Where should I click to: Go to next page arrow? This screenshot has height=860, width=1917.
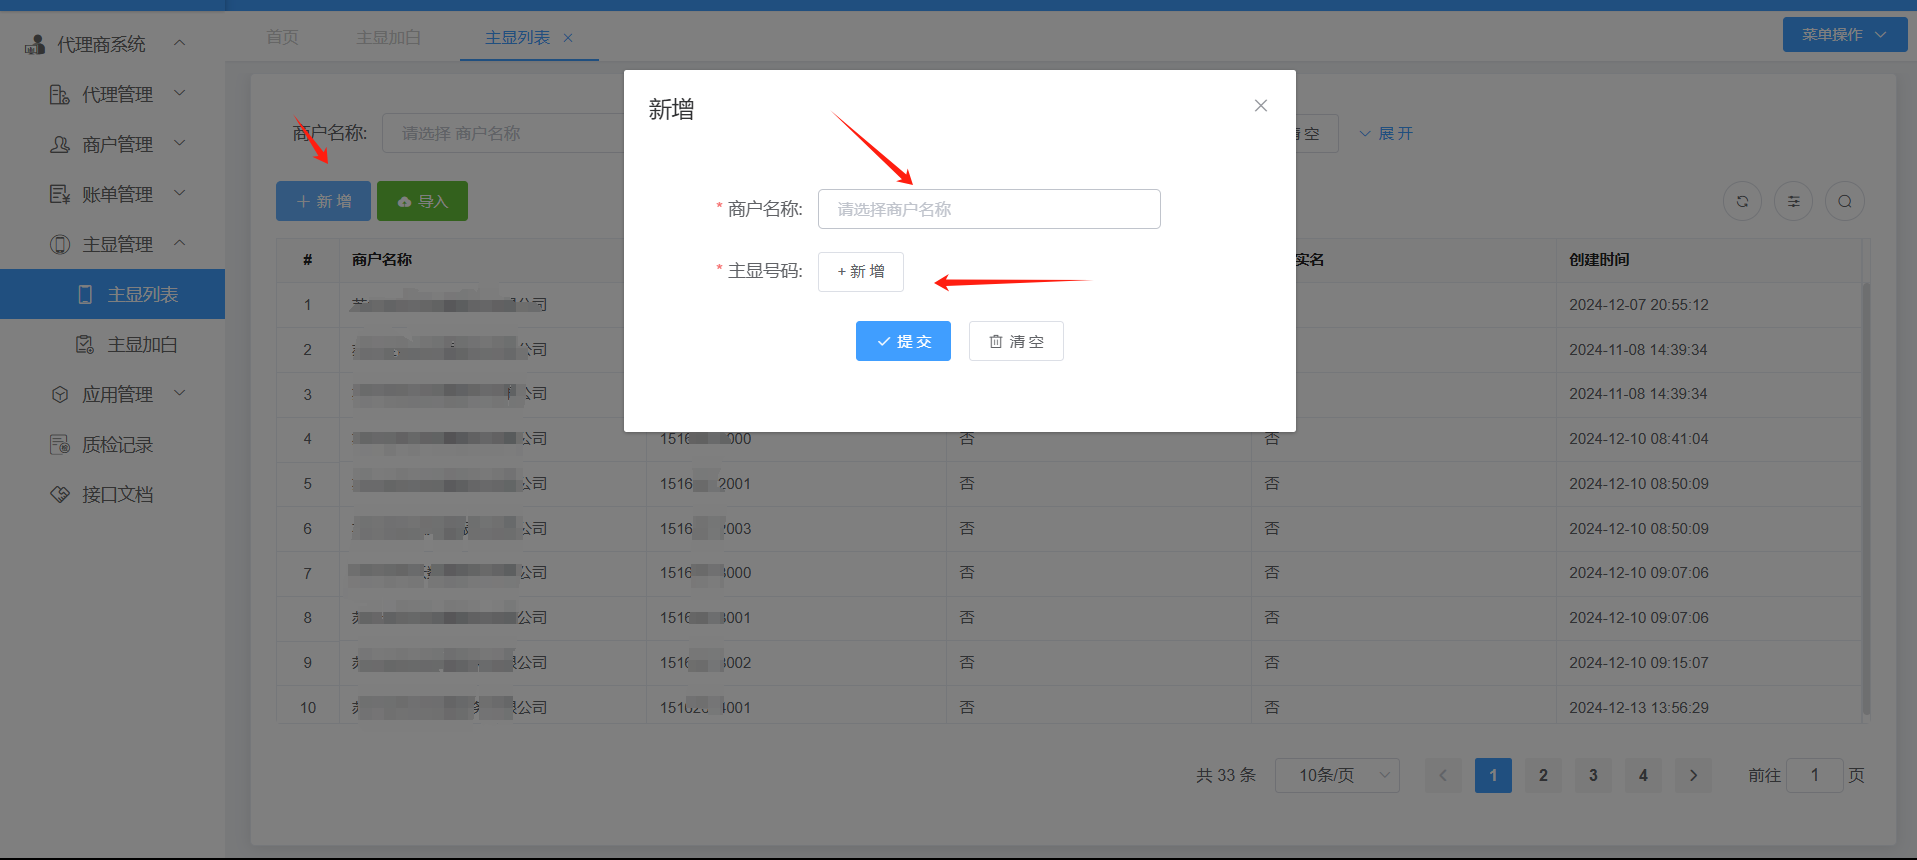tap(1693, 775)
